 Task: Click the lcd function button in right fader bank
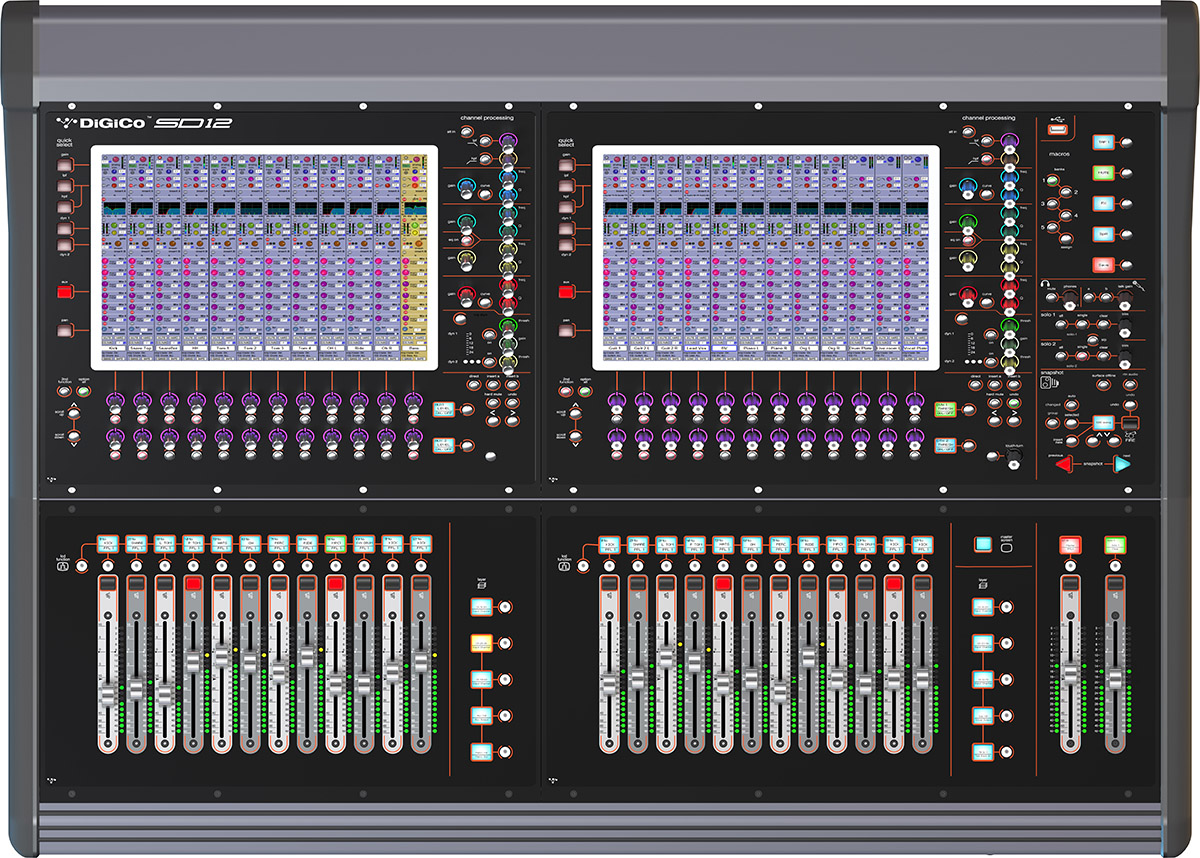[x=581, y=567]
